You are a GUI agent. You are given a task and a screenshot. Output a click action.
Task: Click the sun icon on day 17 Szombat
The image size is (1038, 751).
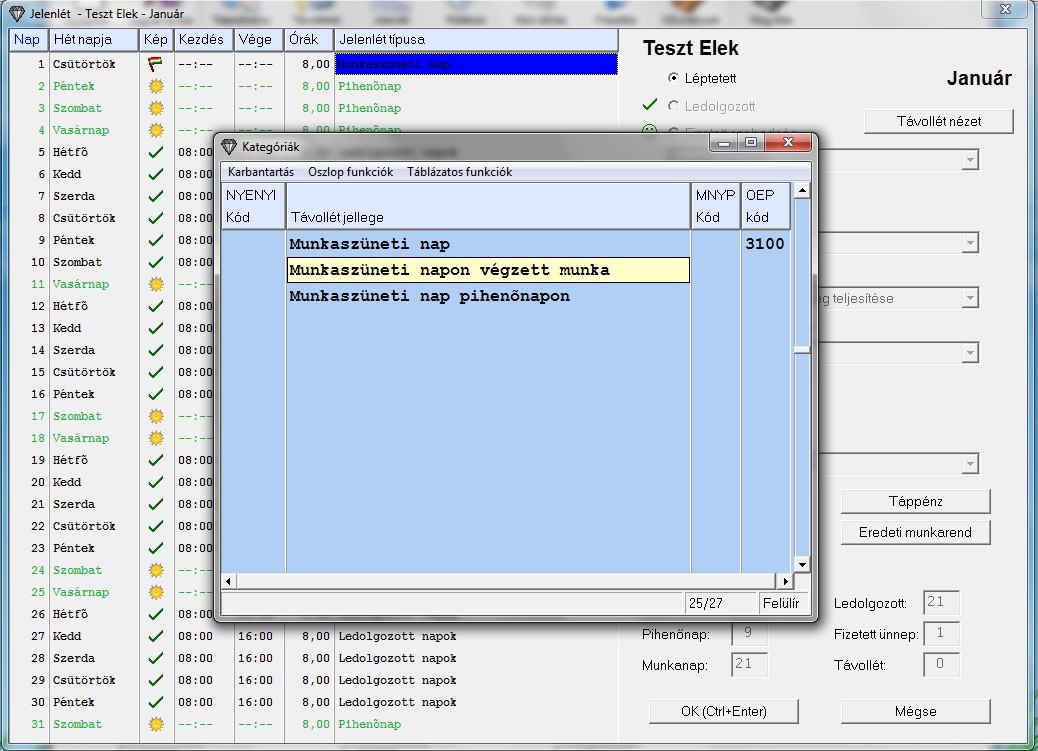pos(155,416)
